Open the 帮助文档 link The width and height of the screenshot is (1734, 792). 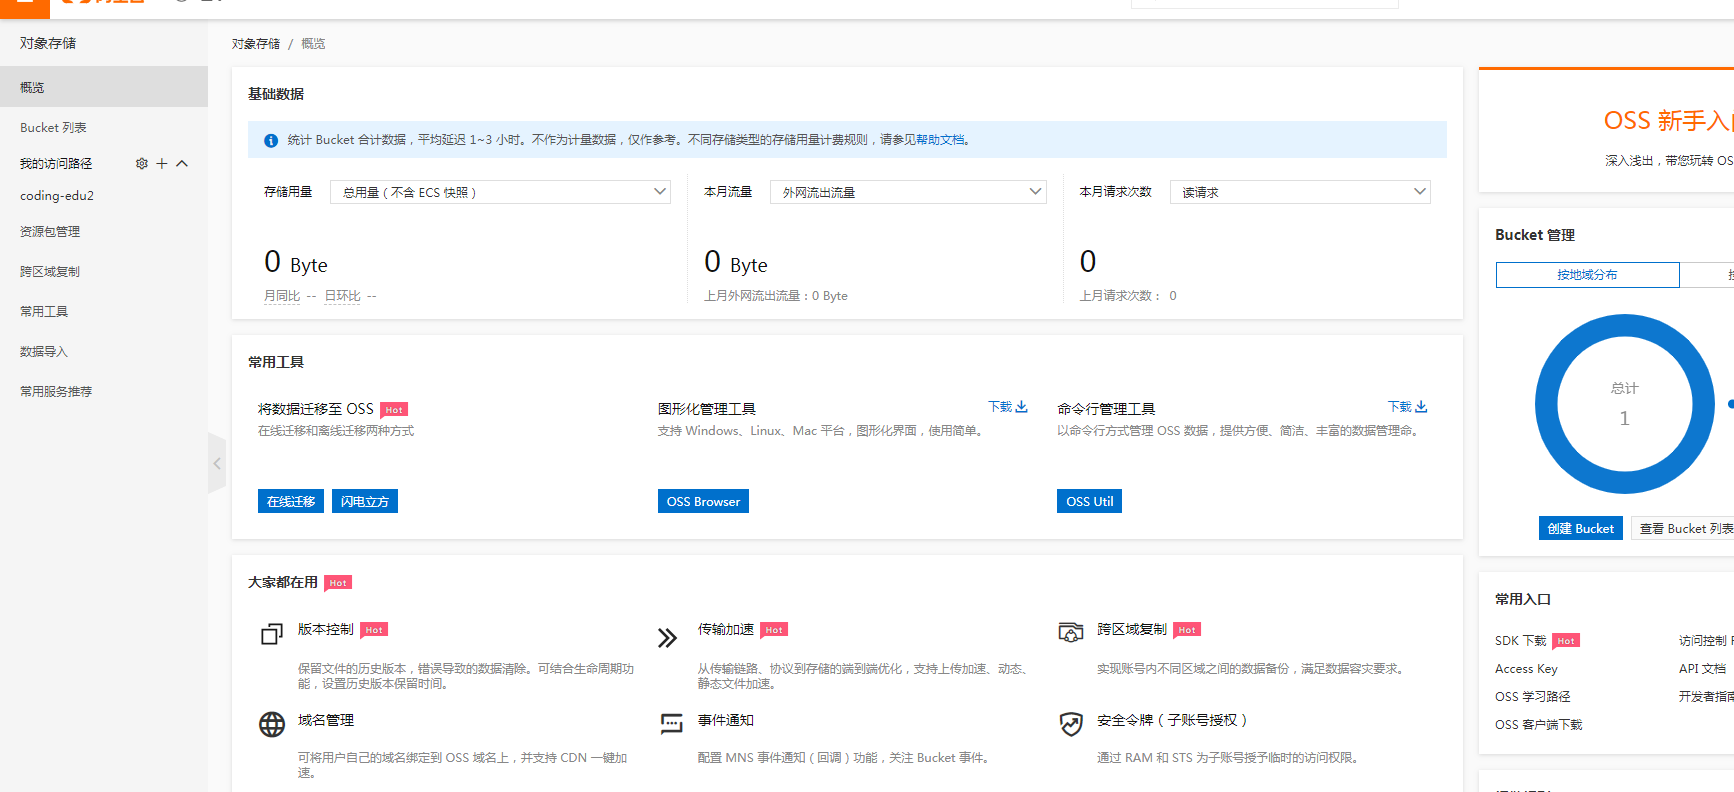pyautogui.click(x=940, y=140)
